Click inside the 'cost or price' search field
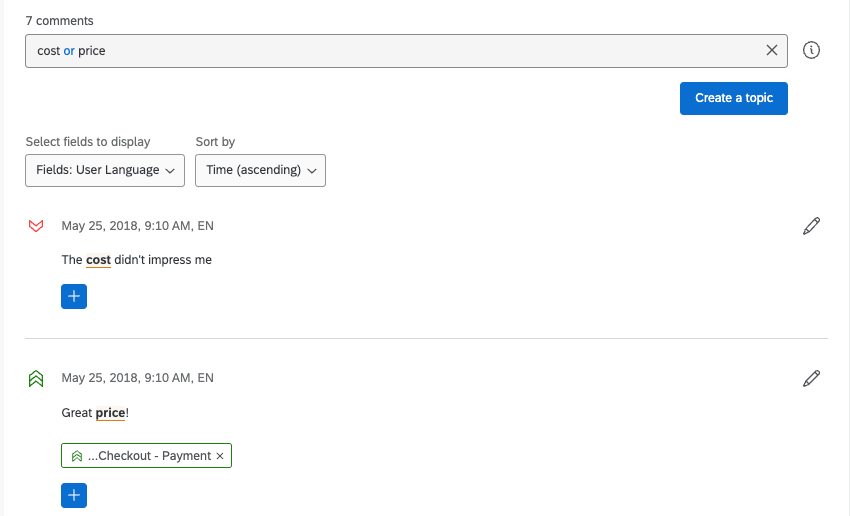850x516 pixels. coord(400,50)
